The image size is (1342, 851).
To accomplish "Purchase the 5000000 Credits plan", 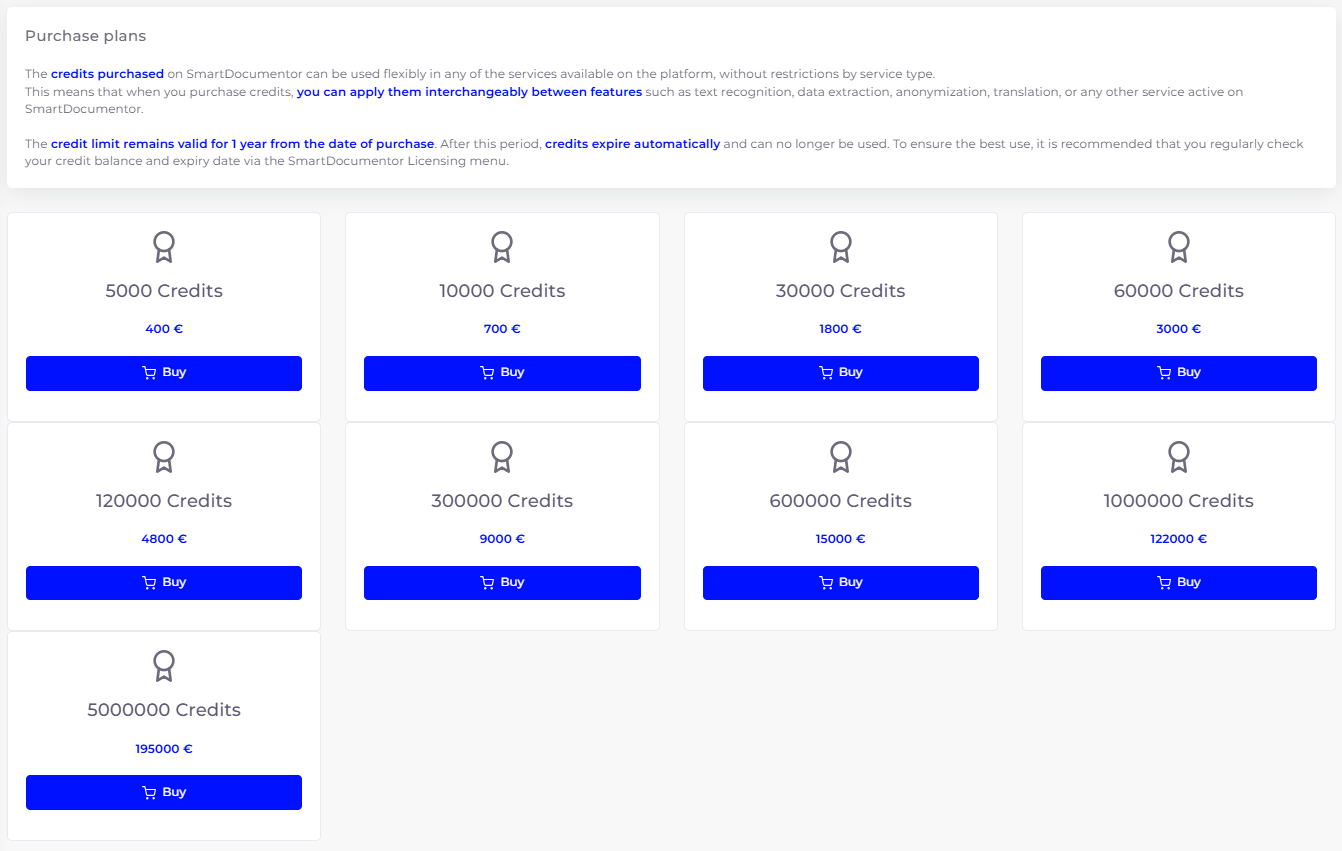I will (x=164, y=792).
